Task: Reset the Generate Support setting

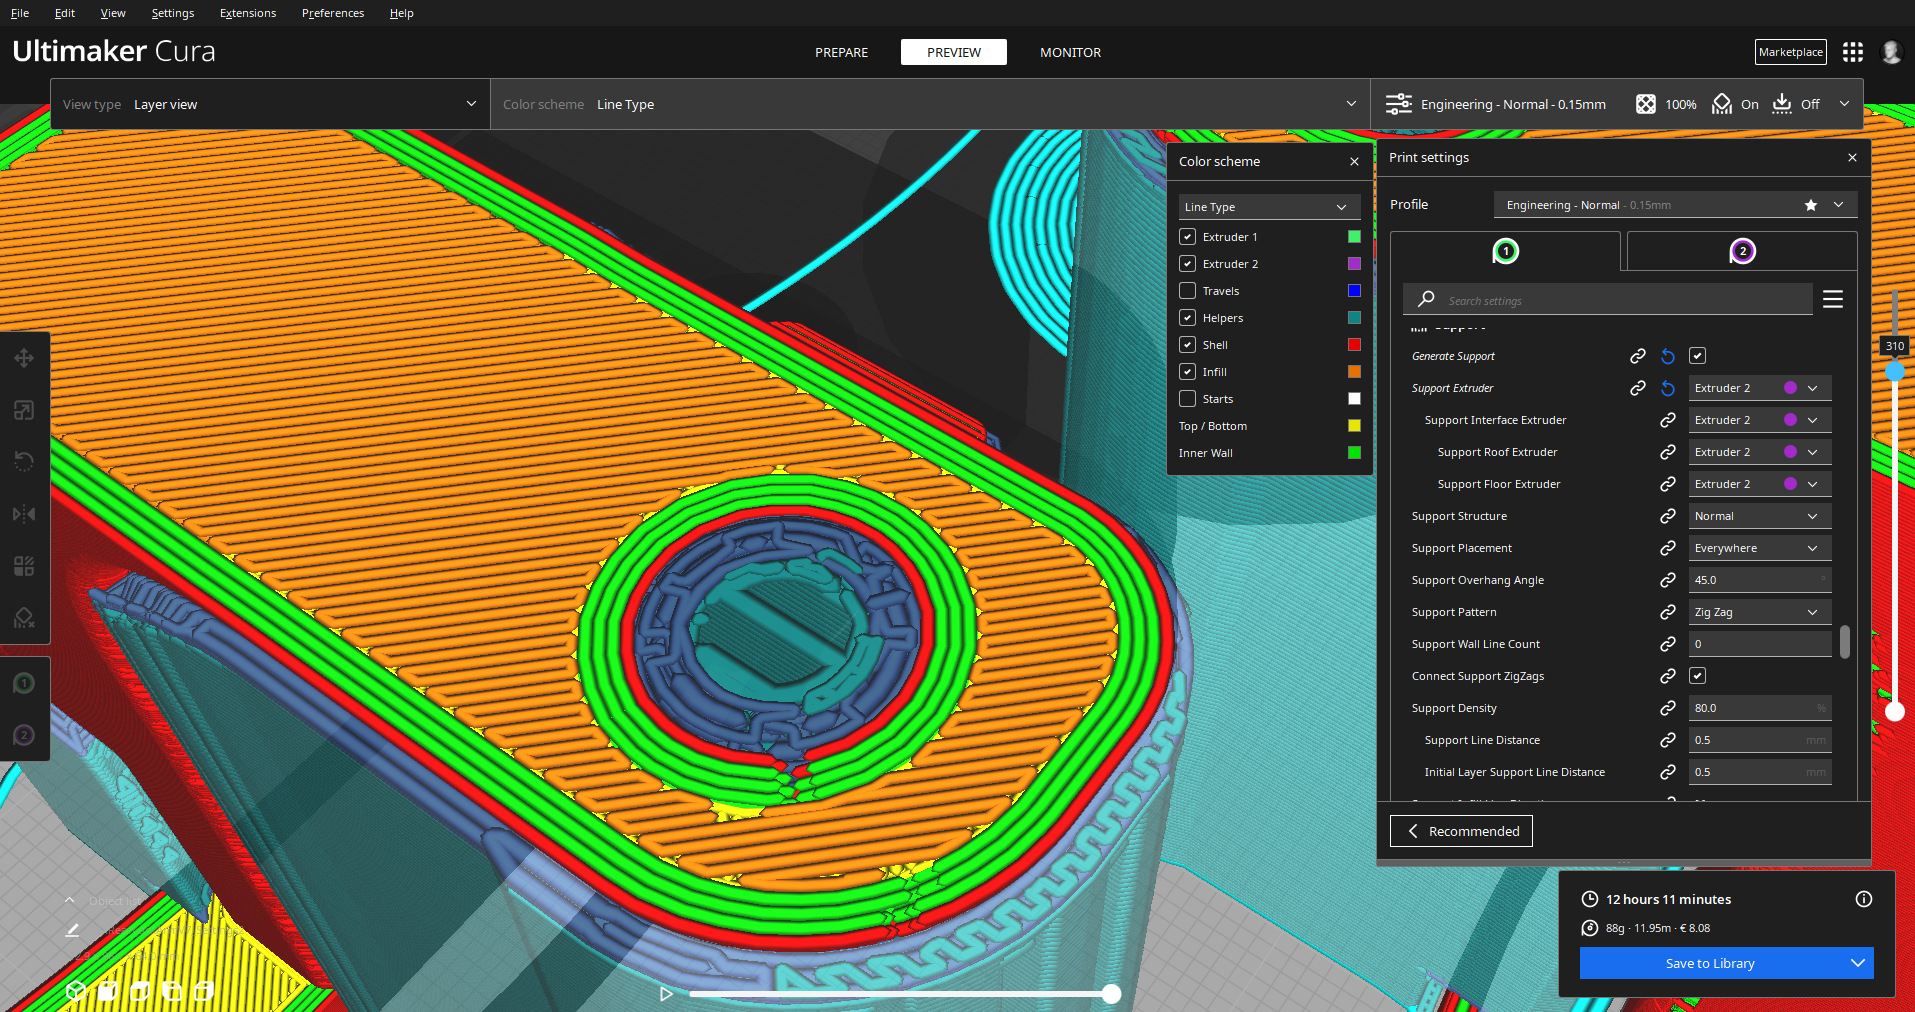Action: click(x=1668, y=356)
